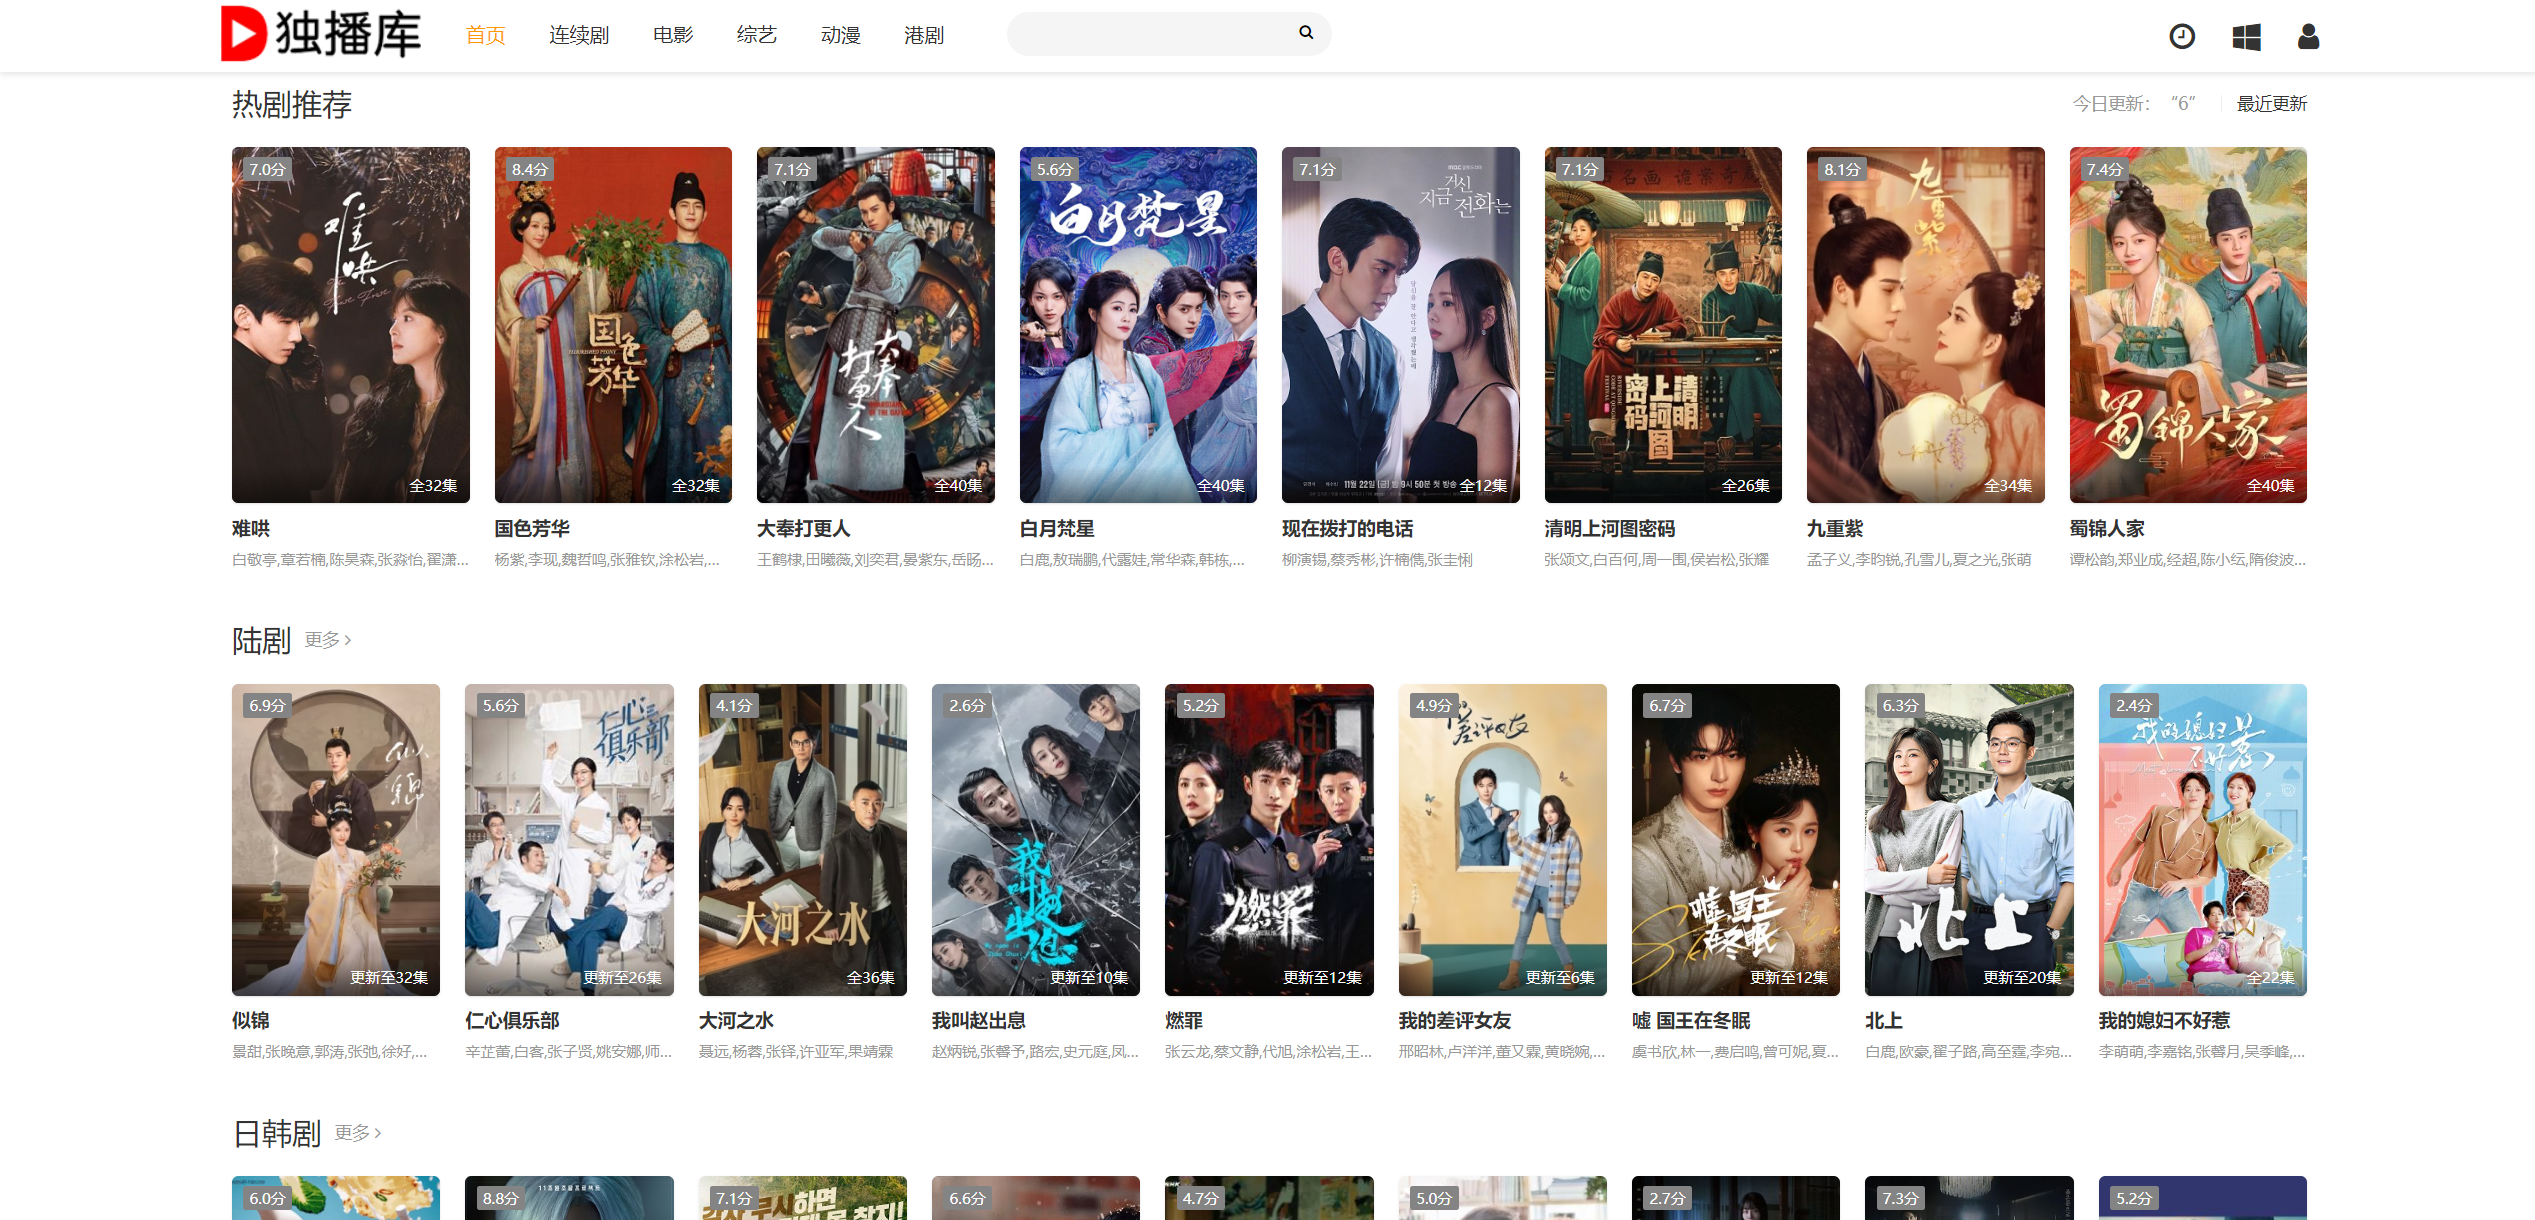Open the 北上 poster thumbnail
This screenshot has width=2535, height=1220.
(x=1968, y=840)
